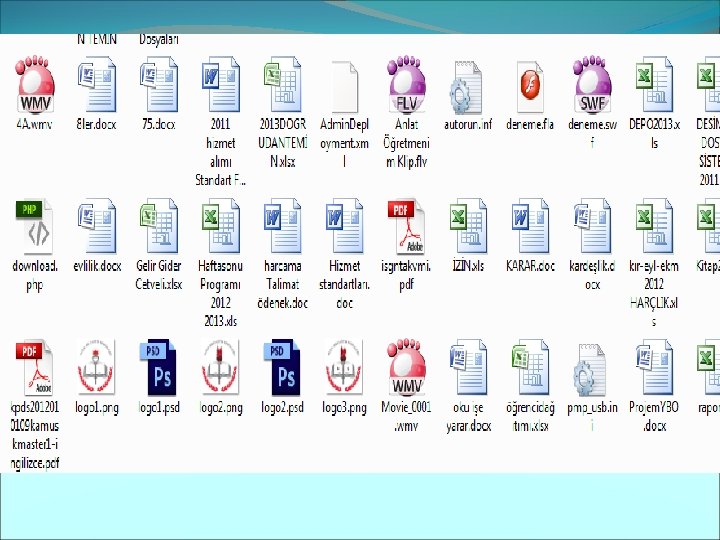Viewport: 720px width, 540px height.
Task: Select the Haftasonu Programı 2012 2013.xls icon
Action: [x=220, y=226]
